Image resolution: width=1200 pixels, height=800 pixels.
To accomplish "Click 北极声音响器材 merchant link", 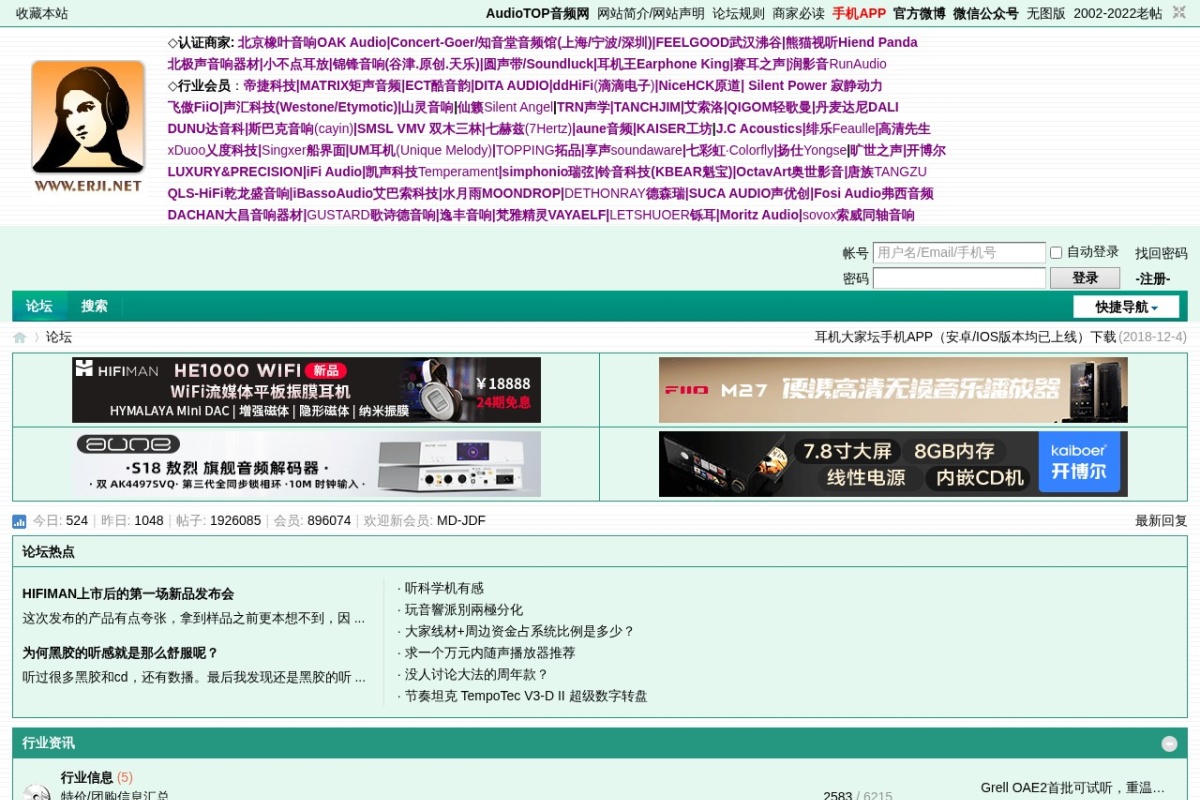I will [x=213, y=65].
